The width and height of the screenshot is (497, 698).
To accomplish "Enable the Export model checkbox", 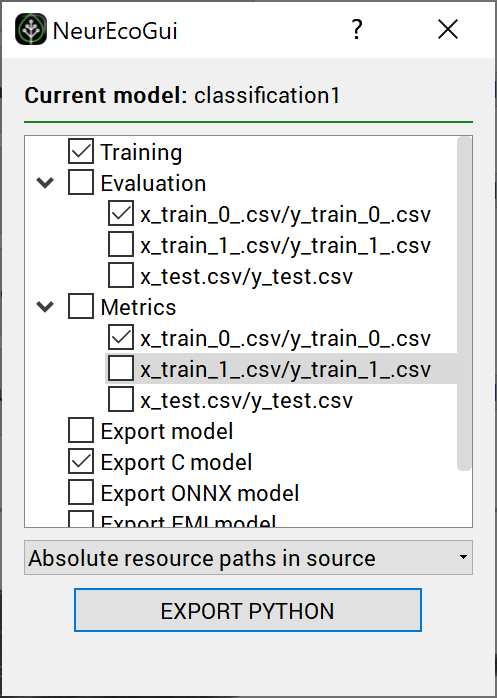I will click(81, 430).
